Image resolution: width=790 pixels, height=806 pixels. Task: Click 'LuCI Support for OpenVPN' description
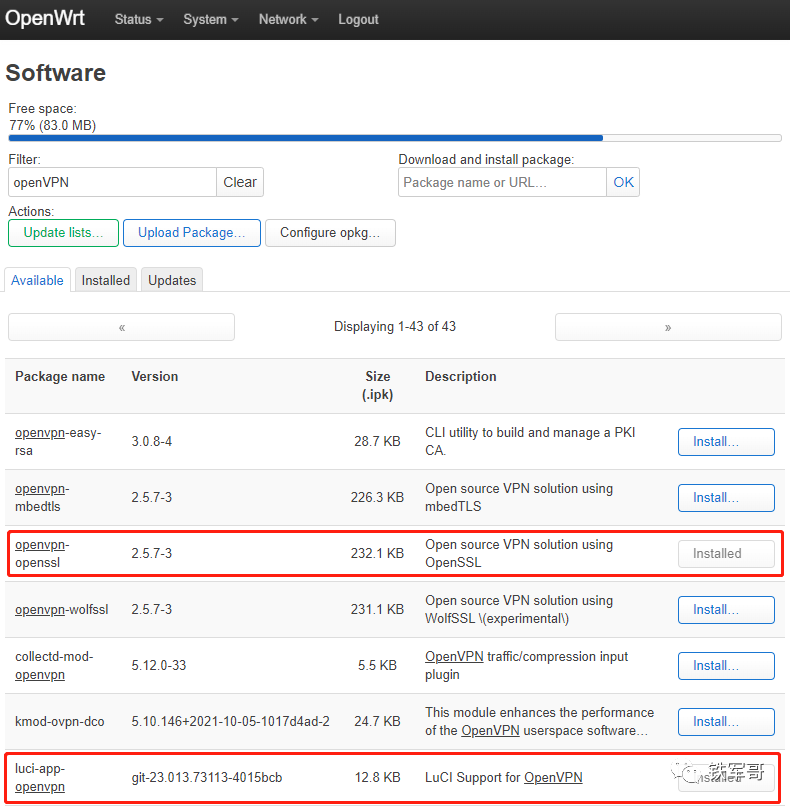(x=504, y=778)
